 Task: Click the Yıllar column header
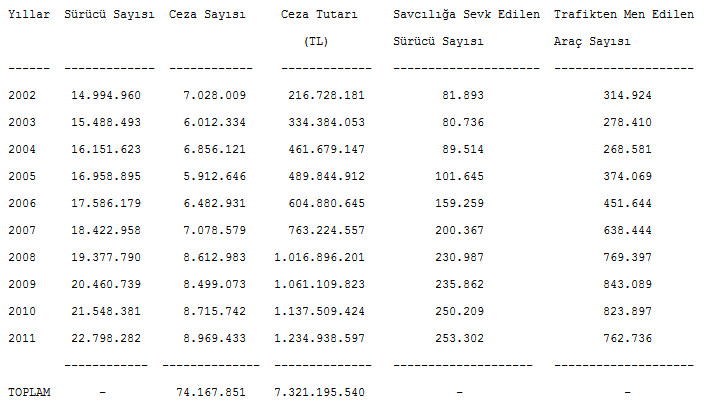pyautogui.click(x=29, y=14)
